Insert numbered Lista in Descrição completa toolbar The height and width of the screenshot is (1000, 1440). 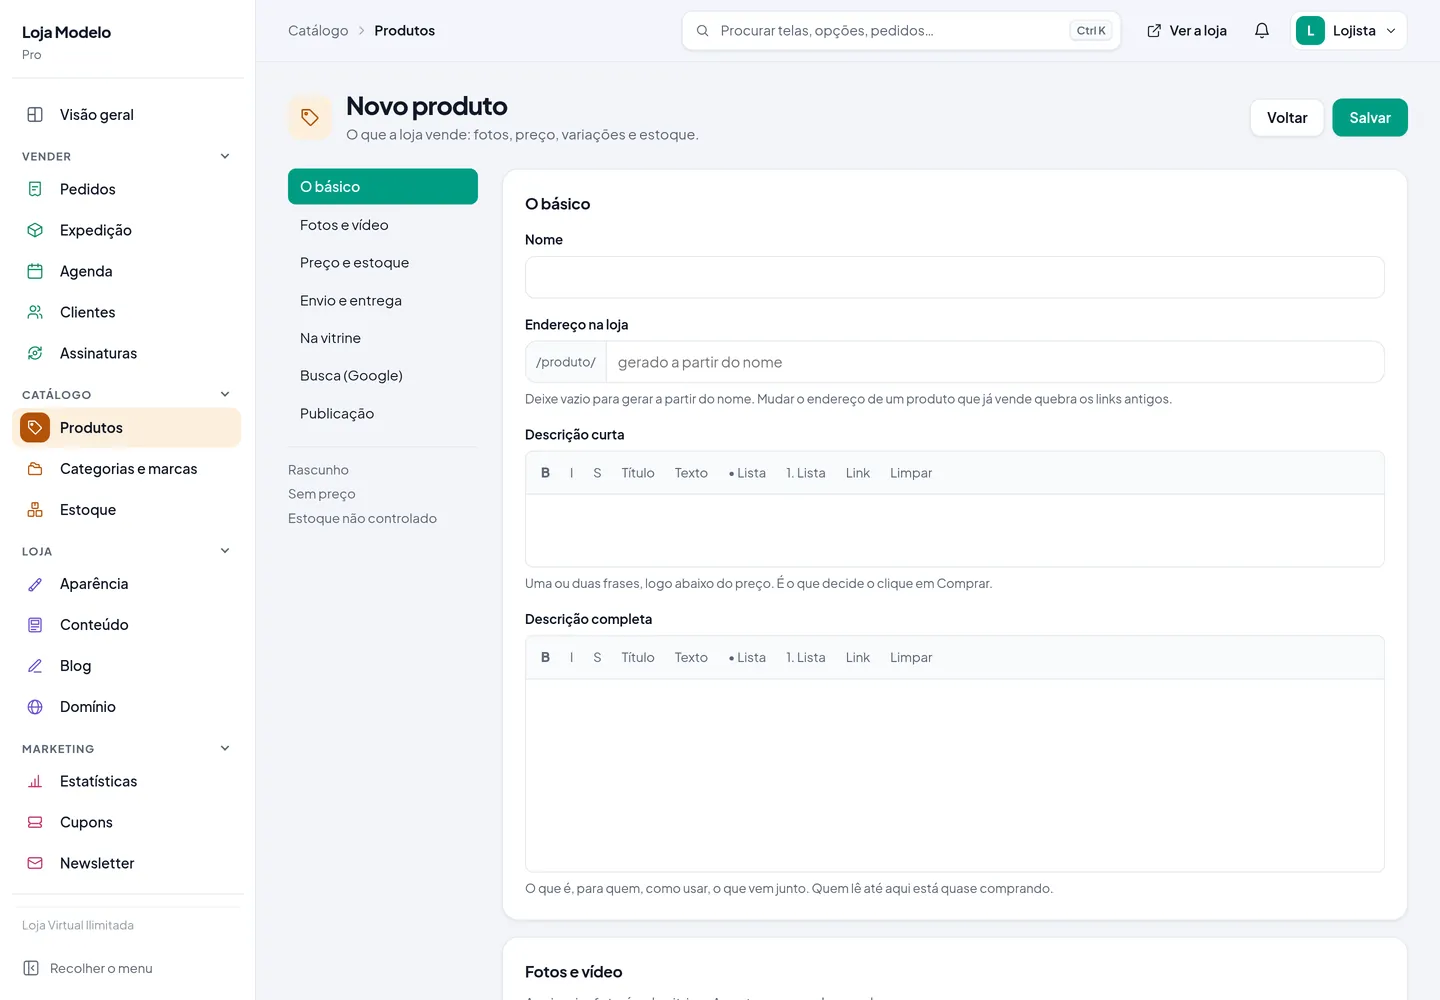(x=806, y=657)
